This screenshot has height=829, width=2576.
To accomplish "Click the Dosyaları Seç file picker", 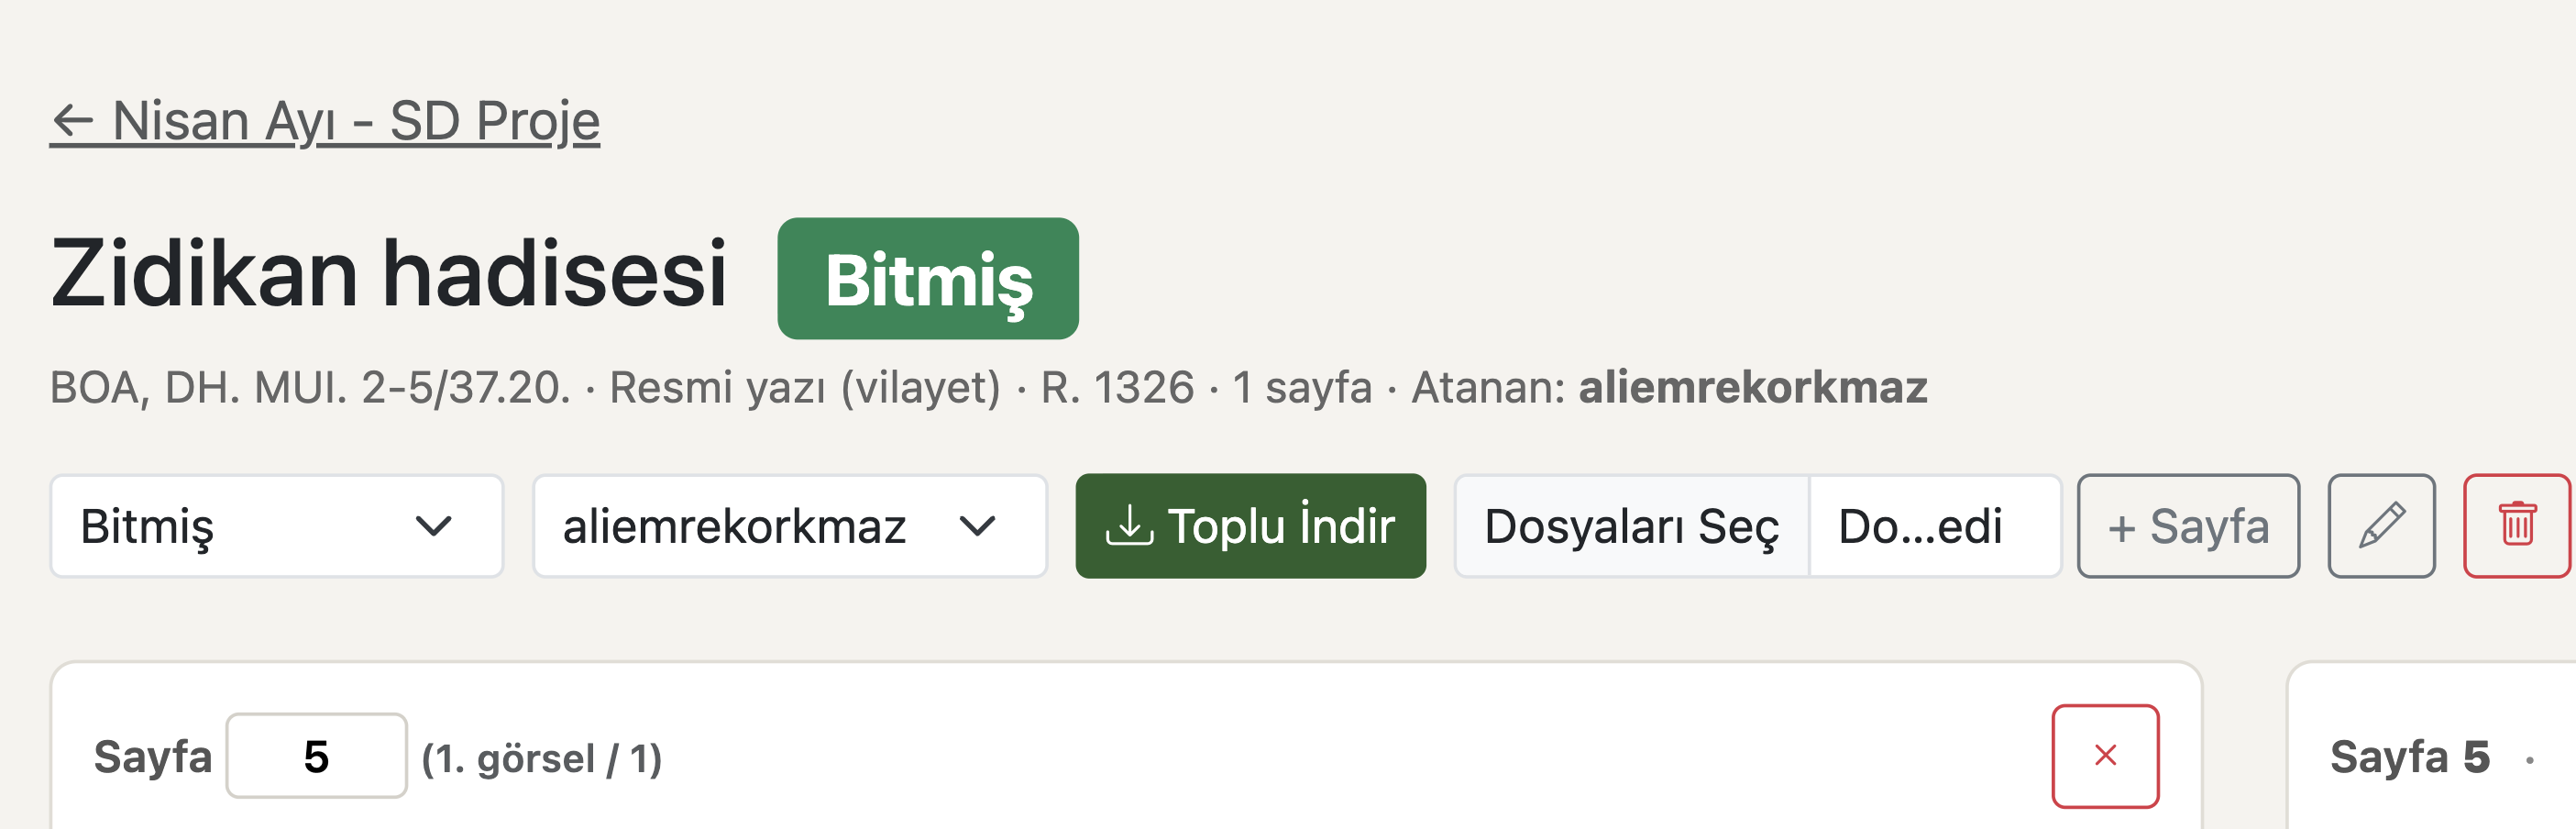I will [x=1634, y=525].
